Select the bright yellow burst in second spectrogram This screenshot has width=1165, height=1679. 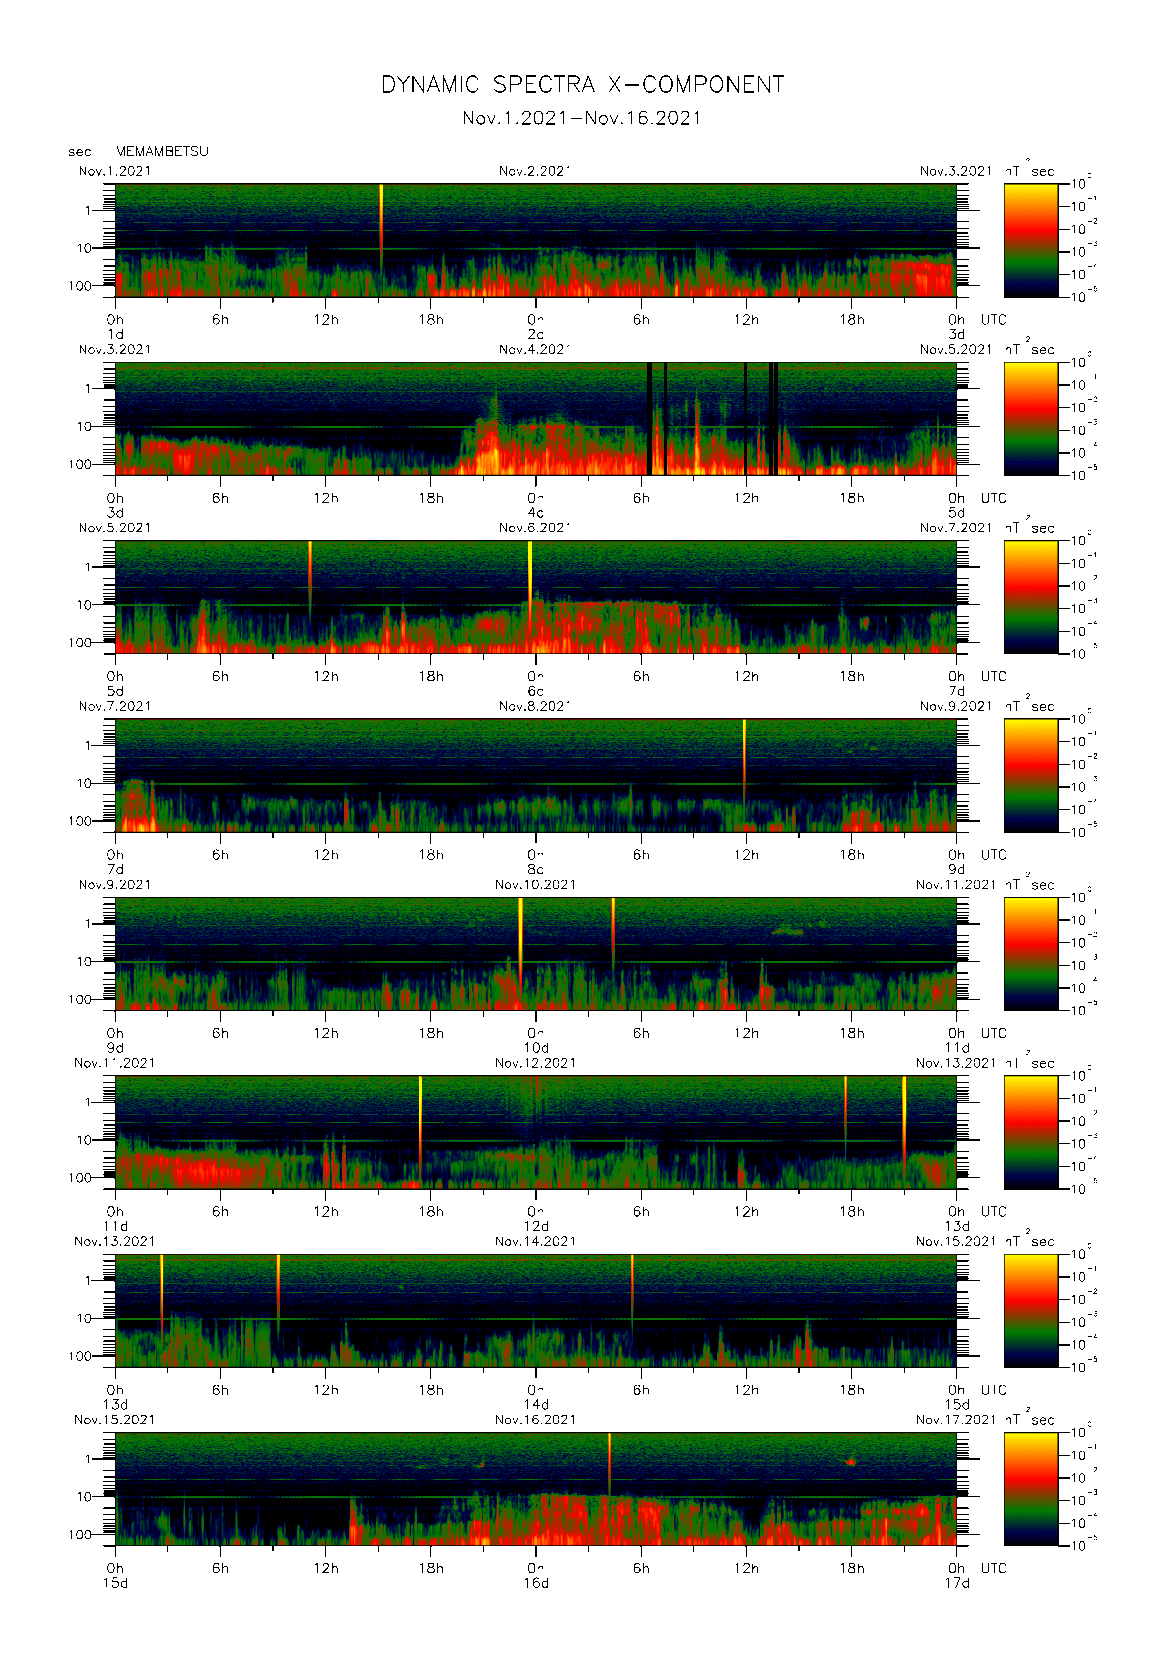click(490, 458)
